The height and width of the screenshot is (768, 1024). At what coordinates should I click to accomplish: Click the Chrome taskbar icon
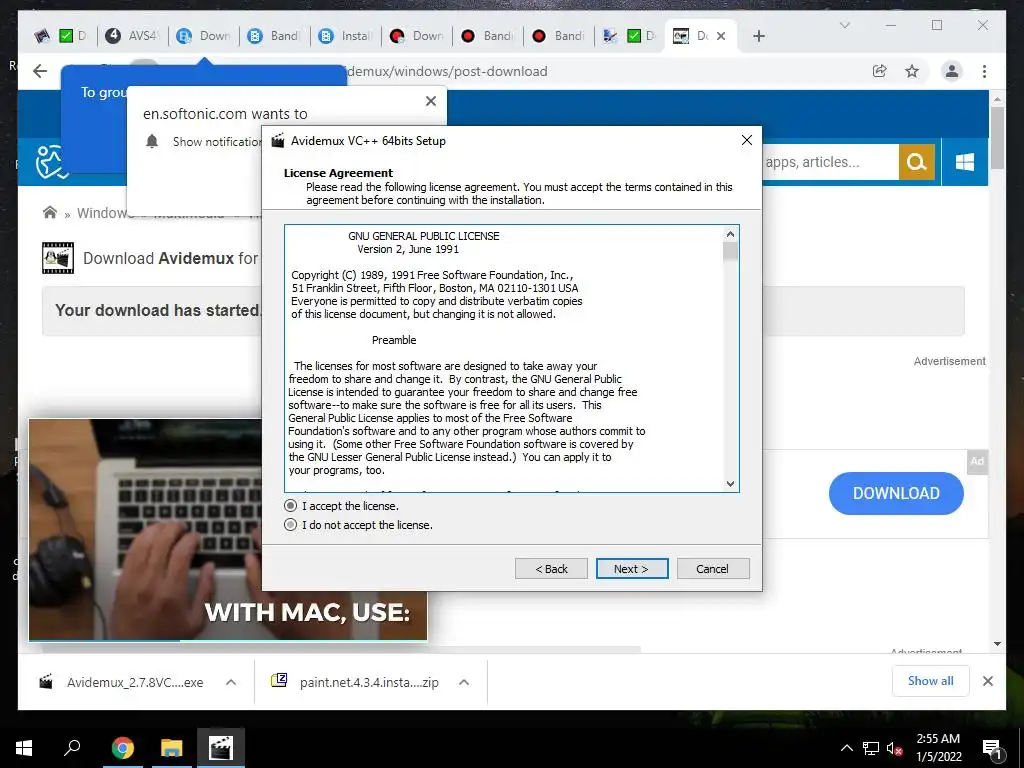pyautogui.click(x=123, y=748)
